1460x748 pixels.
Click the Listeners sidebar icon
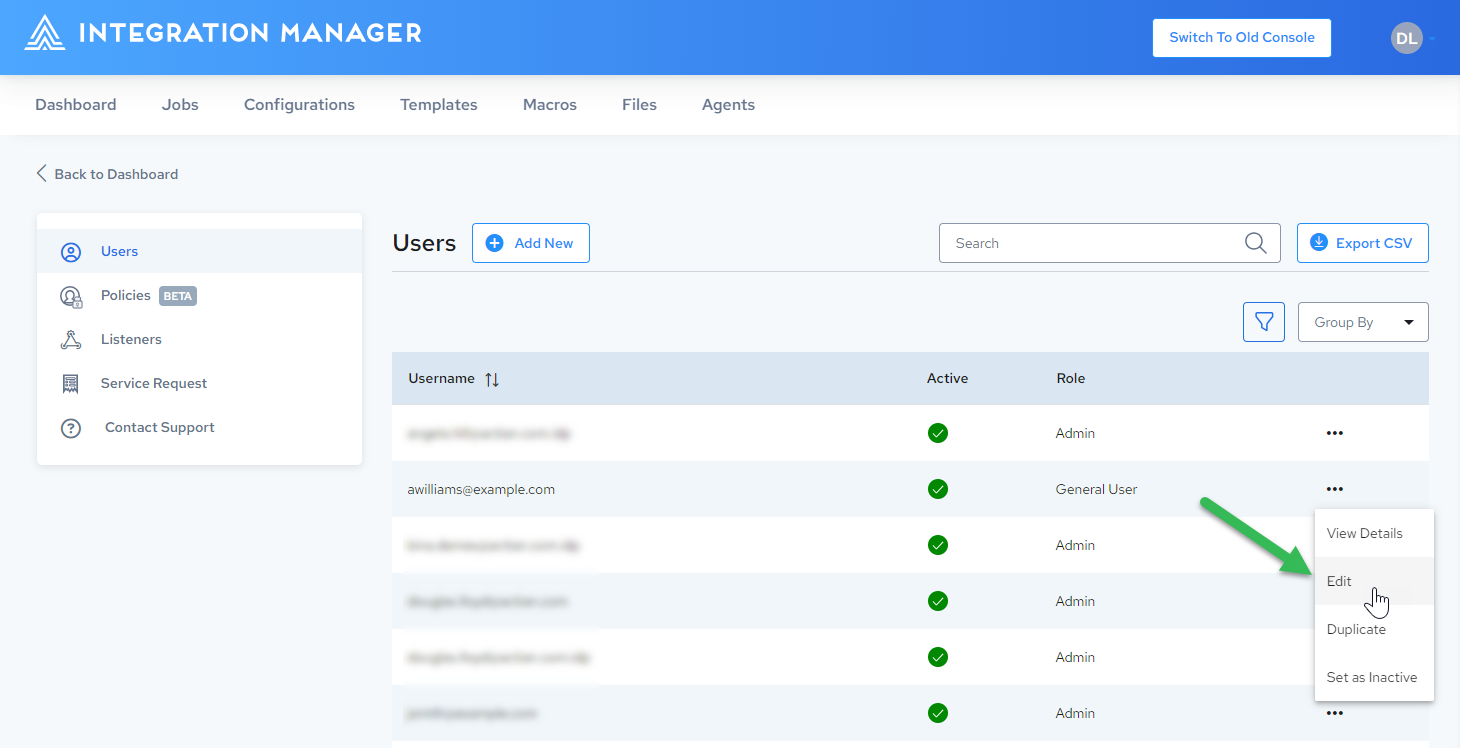point(71,340)
